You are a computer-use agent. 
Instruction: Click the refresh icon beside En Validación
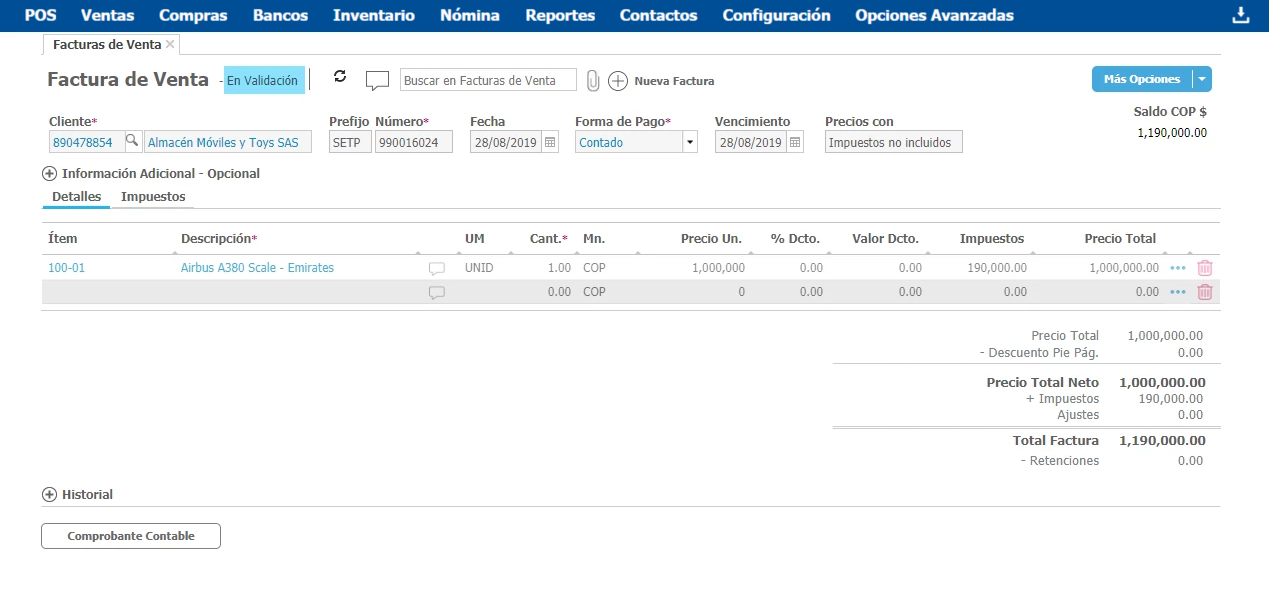click(x=340, y=77)
